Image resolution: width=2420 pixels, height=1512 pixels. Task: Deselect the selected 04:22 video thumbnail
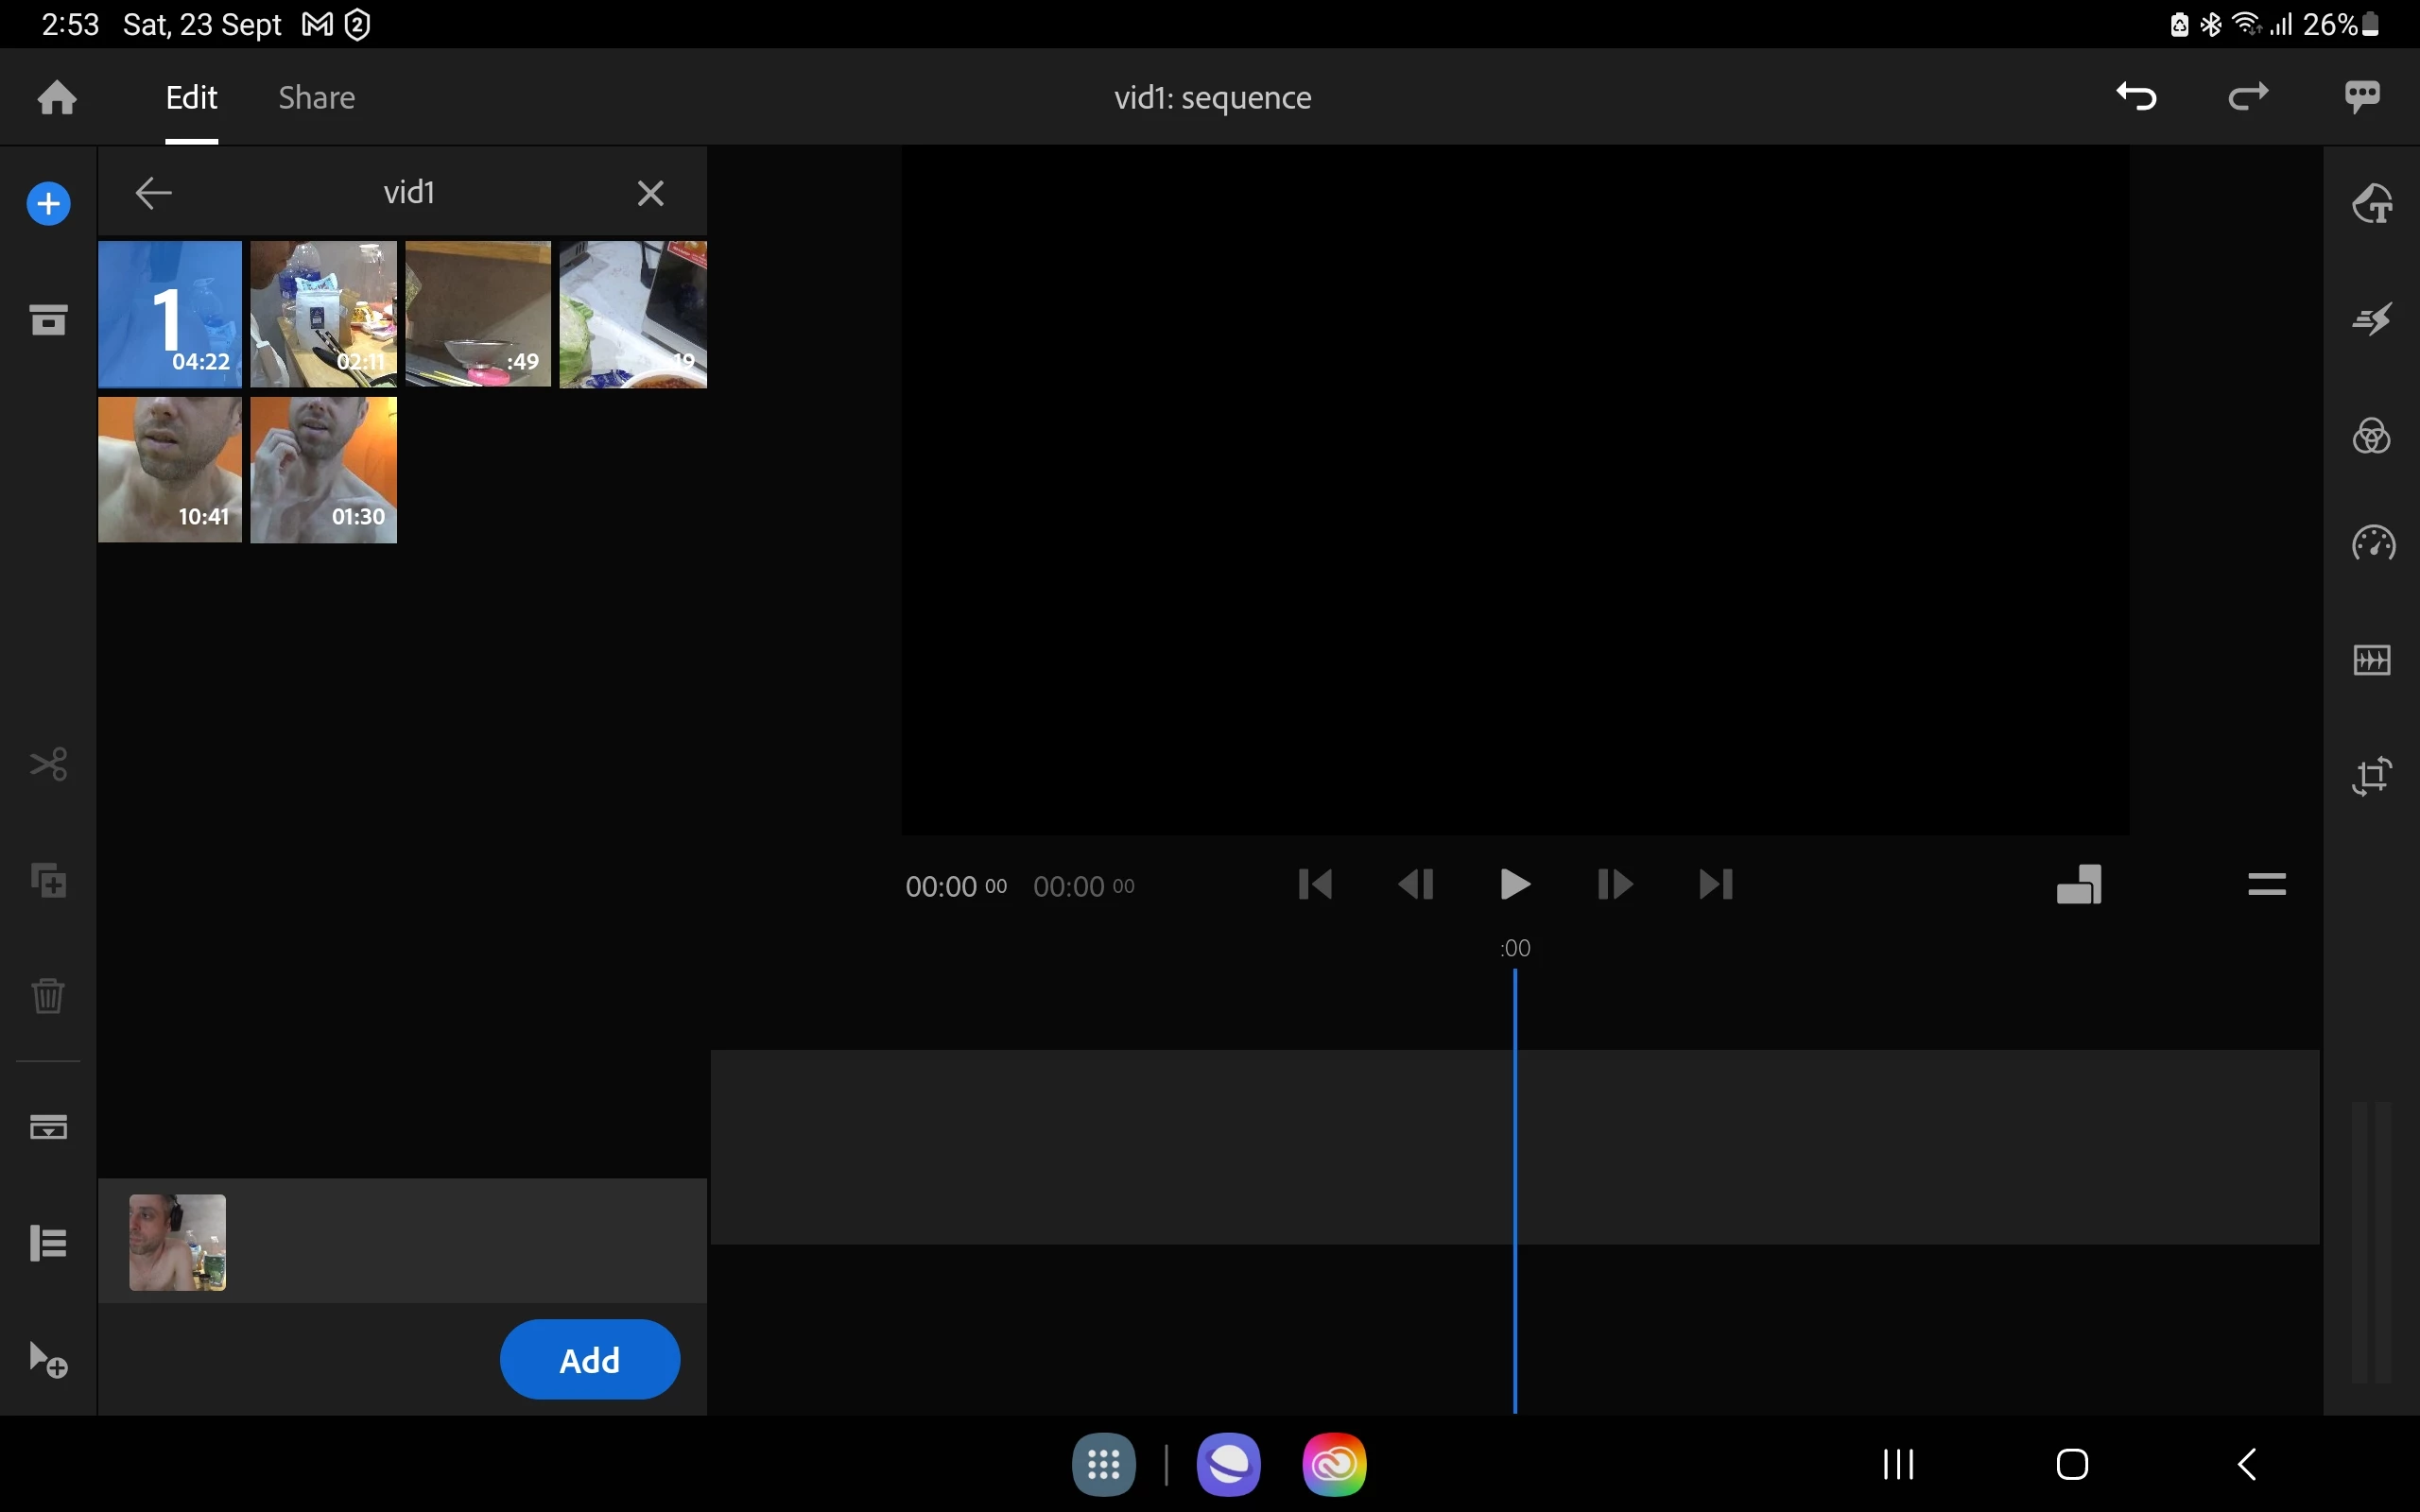(x=170, y=313)
